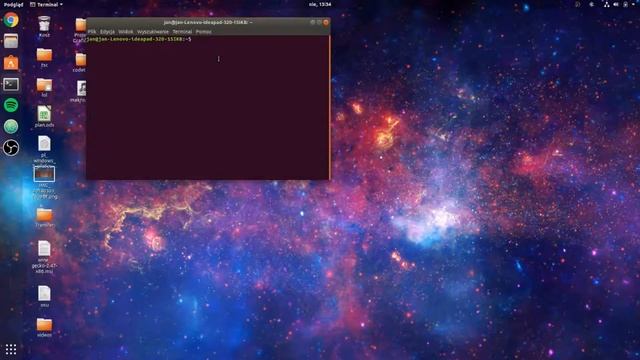Click the volume icon in system tray
640x360 pixels.
[x=616, y=4]
